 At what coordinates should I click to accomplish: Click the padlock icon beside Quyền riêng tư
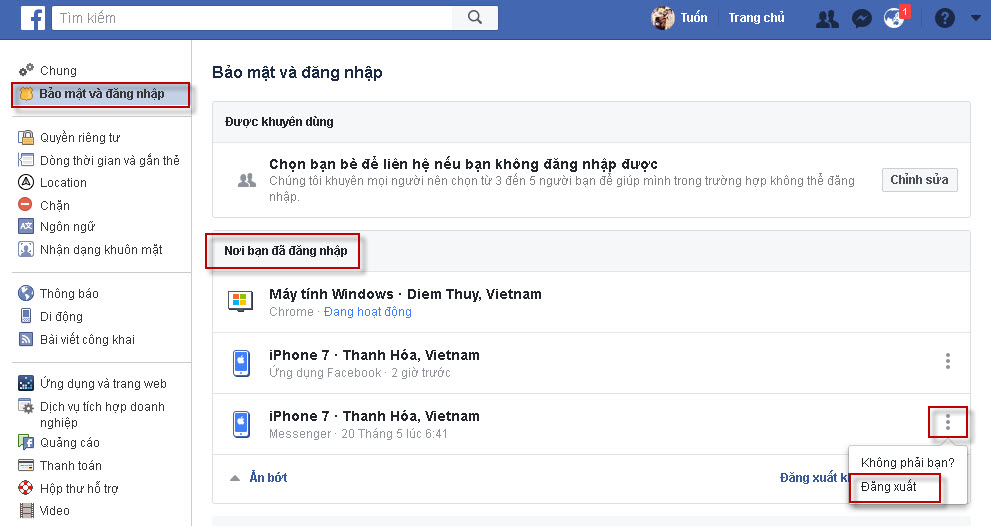pyautogui.click(x=26, y=137)
